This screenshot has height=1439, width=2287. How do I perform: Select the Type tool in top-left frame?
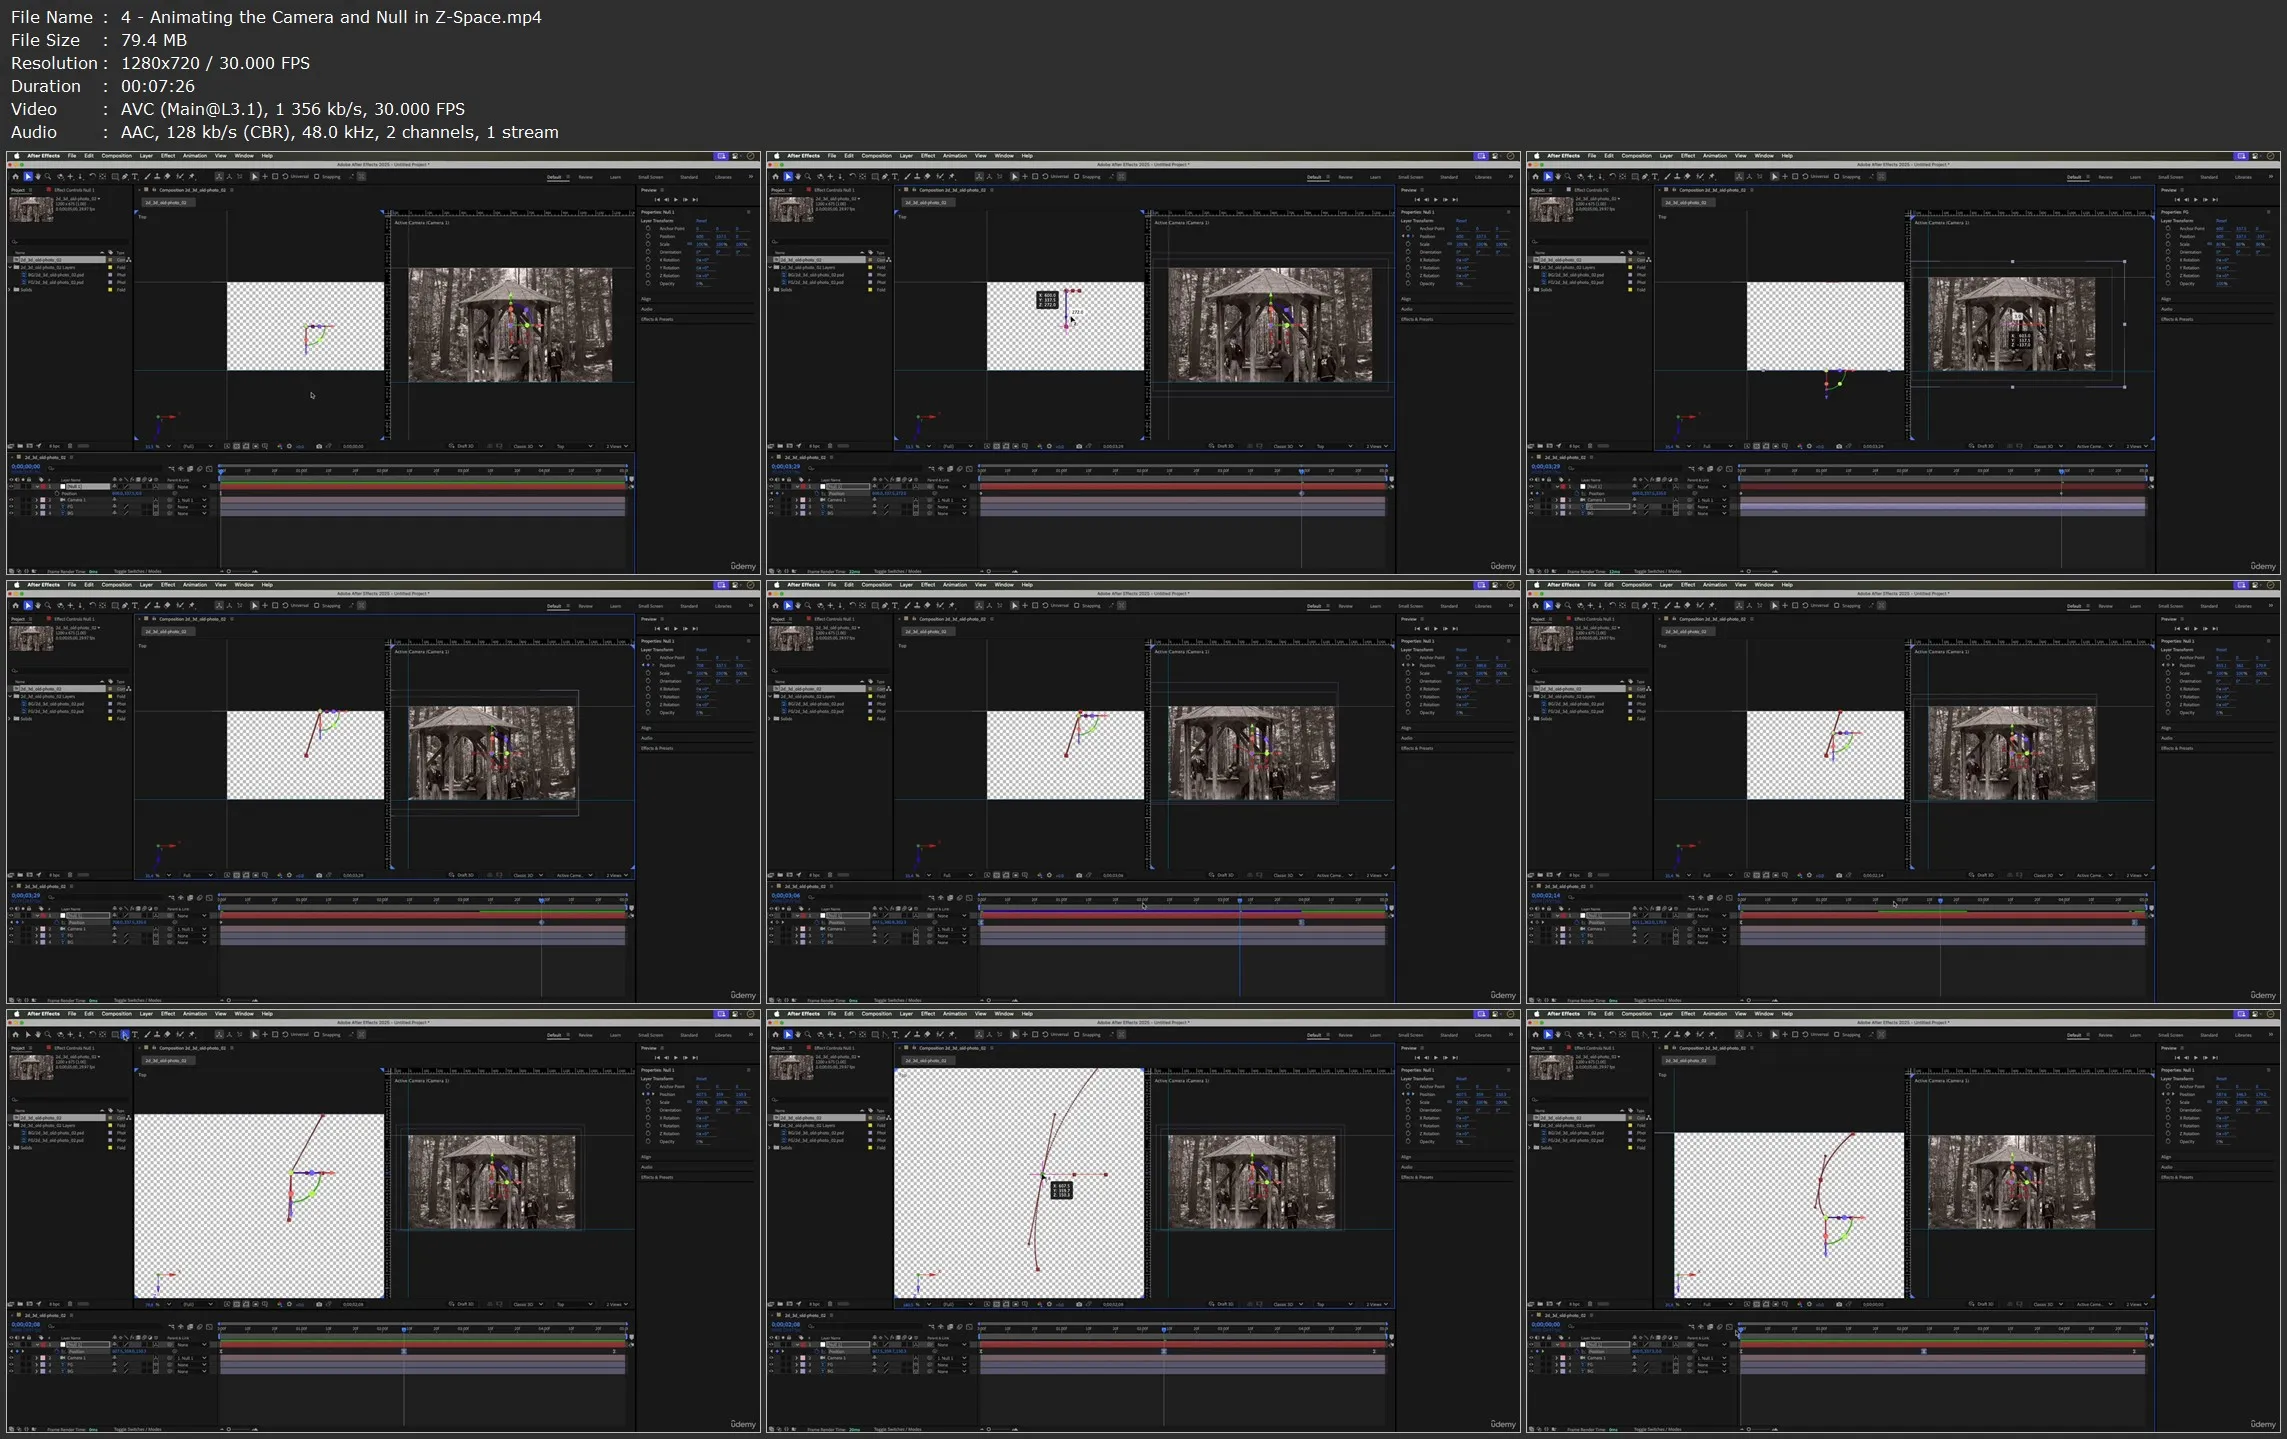pos(135,177)
